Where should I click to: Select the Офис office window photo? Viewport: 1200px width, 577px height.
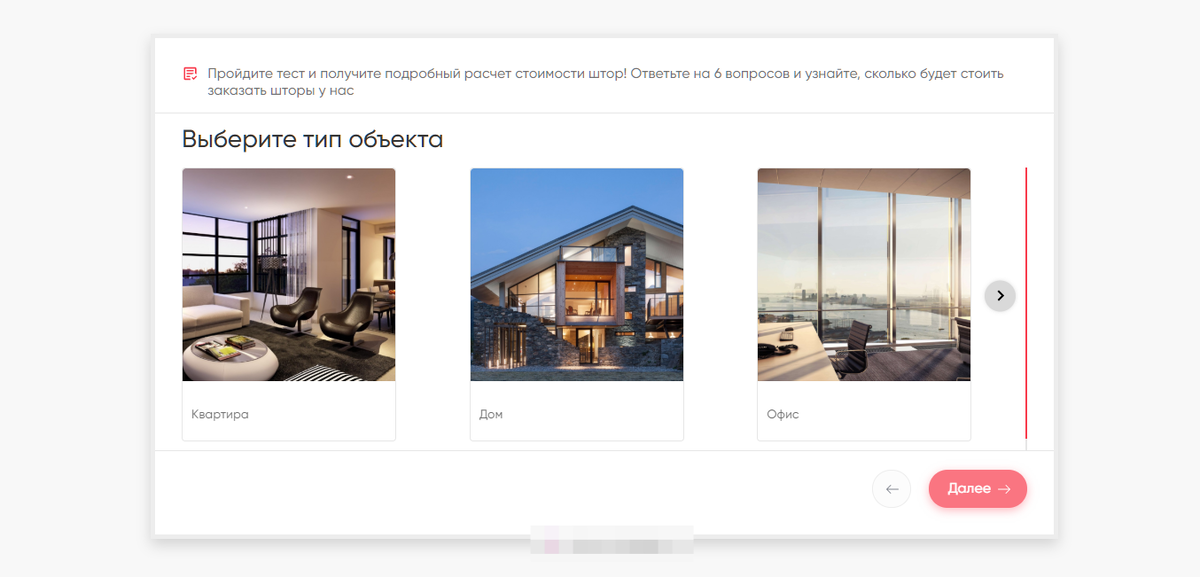(x=864, y=275)
